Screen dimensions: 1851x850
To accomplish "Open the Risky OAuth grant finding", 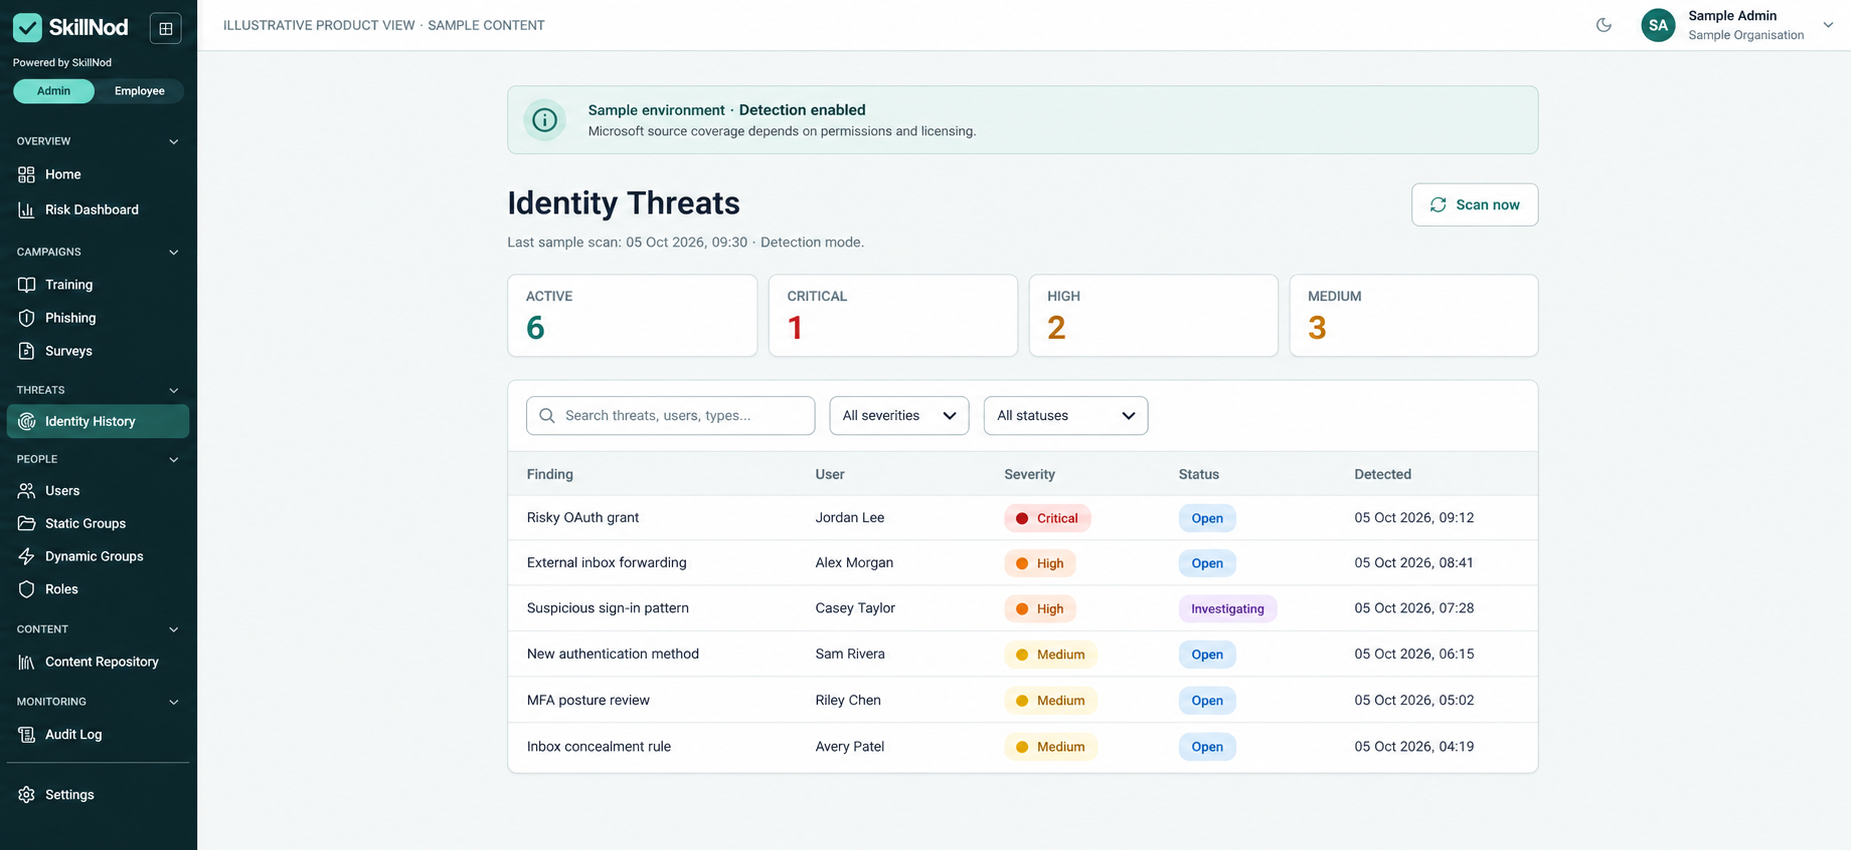I will coord(583,518).
